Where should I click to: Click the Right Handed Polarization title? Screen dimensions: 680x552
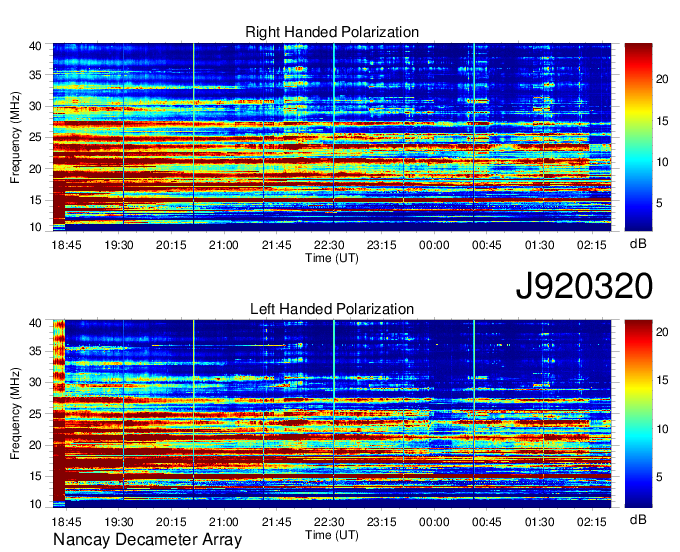(332, 32)
